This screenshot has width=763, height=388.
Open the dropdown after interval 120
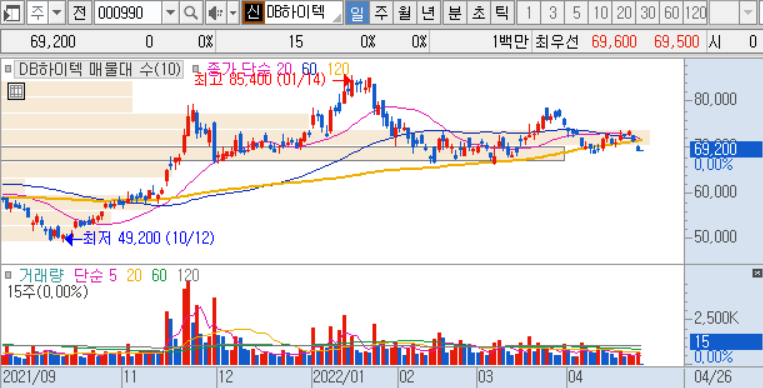747,13
